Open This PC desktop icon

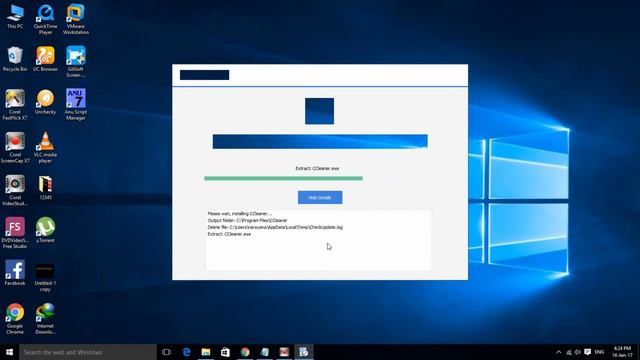coord(15,17)
